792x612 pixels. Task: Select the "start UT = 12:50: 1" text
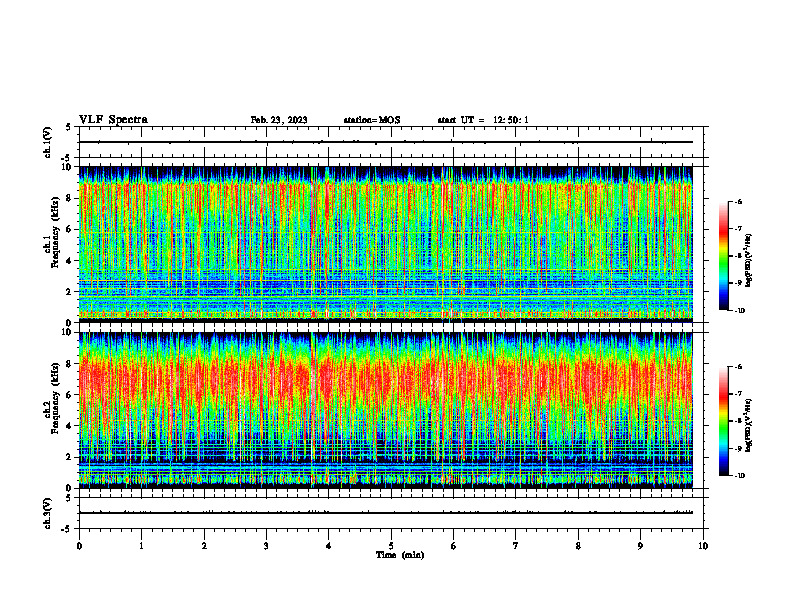point(483,120)
